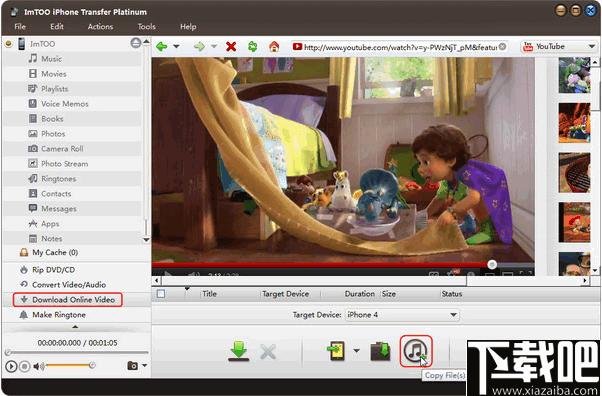
Task: Click the Duration column header
Action: tap(359, 294)
